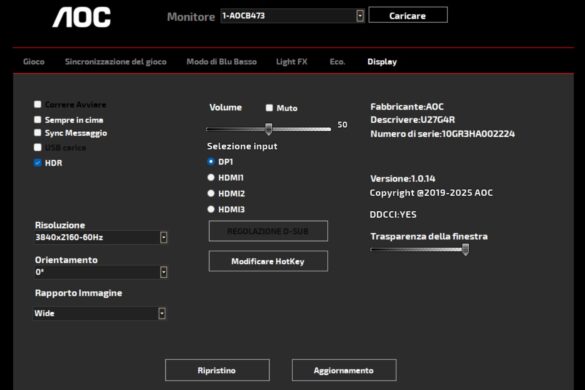Click the Ripristino button
This screenshot has width=585, height=390.
(217, 370)
